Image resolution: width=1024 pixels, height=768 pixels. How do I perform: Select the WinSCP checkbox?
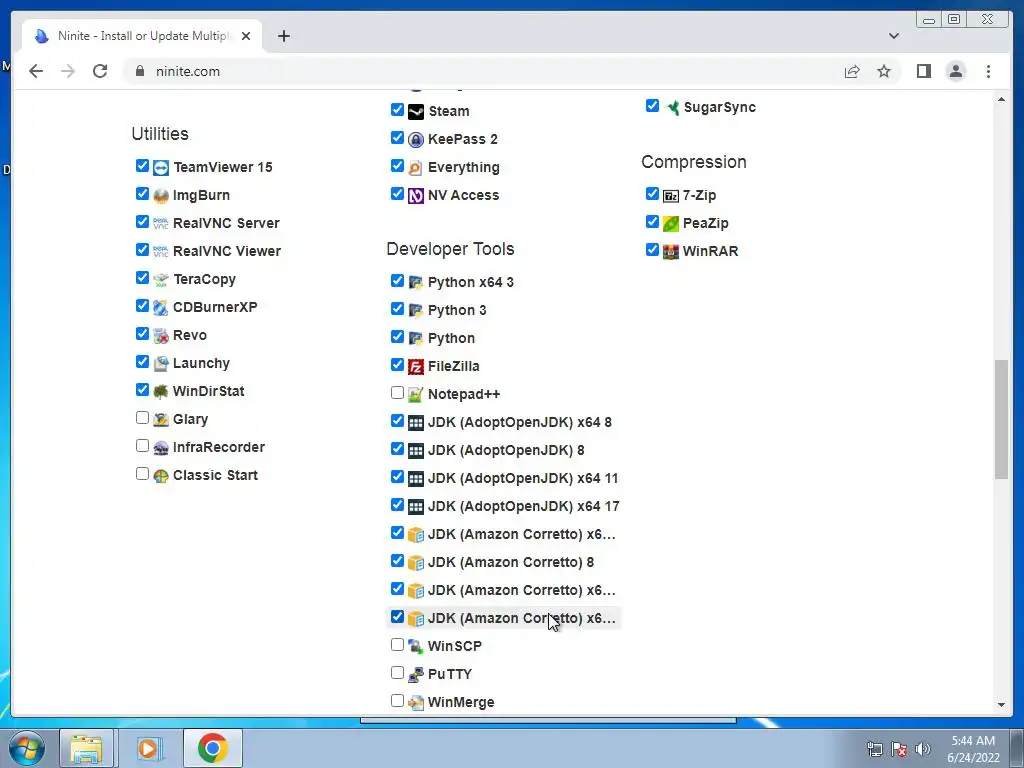coord(397,645)
